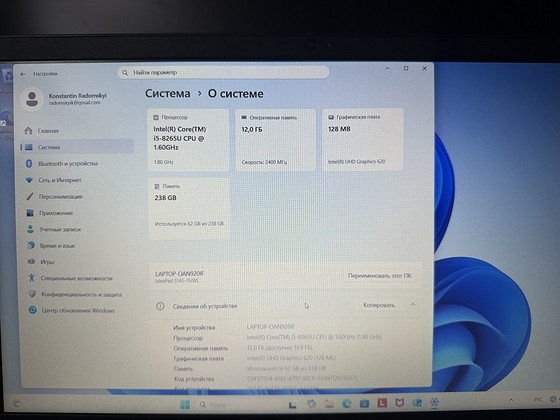Open Bluetooth и устройства settings
The width and height of the screenshot is (560, 420).
(77, 164)
